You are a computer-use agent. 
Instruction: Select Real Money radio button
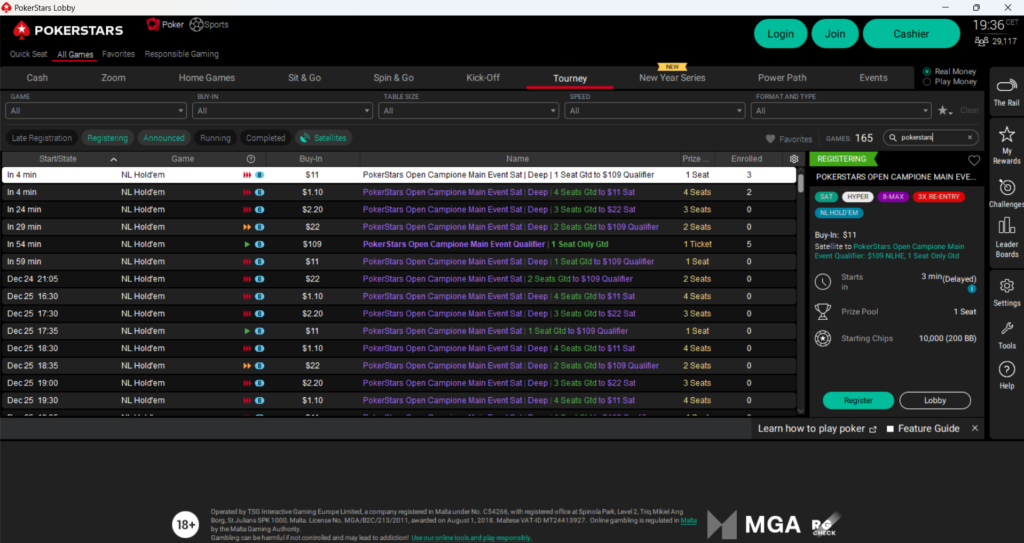click(x=927, y=71)
